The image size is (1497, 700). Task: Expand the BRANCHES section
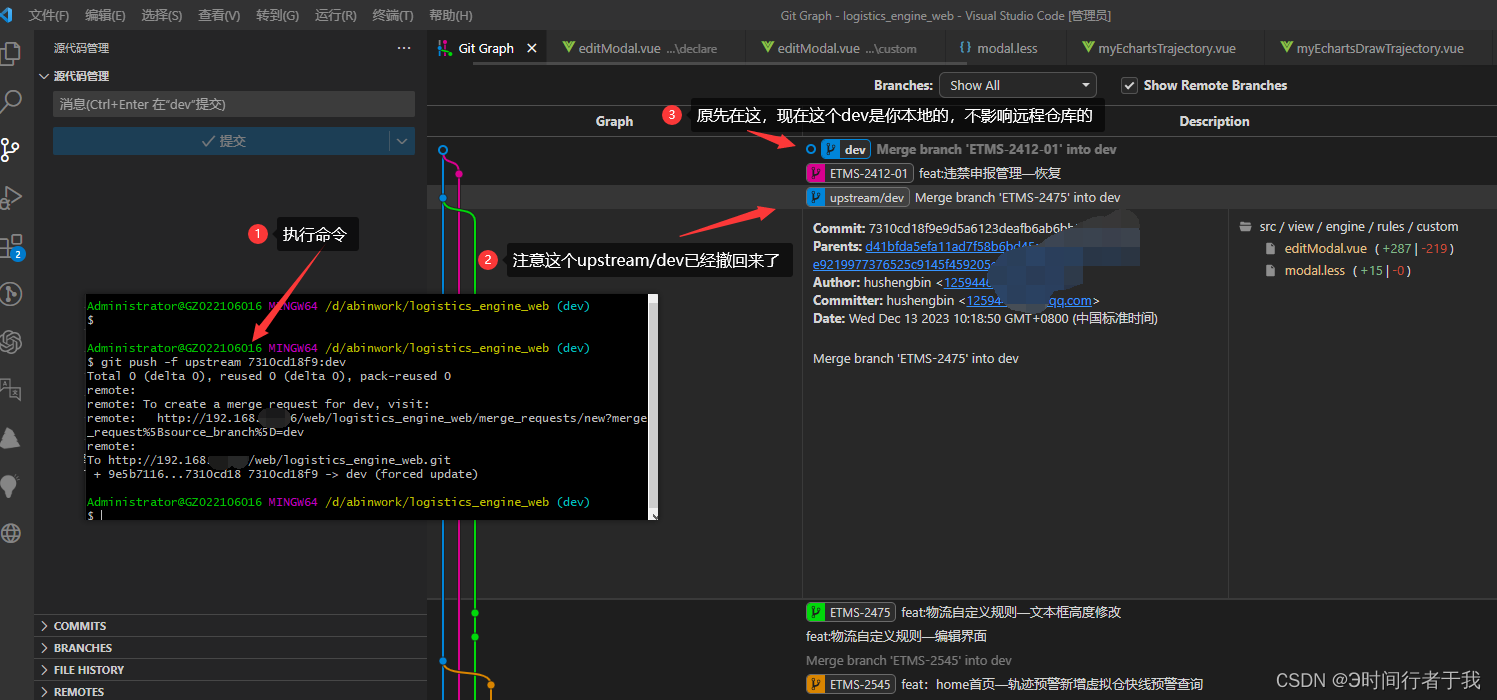230,648
